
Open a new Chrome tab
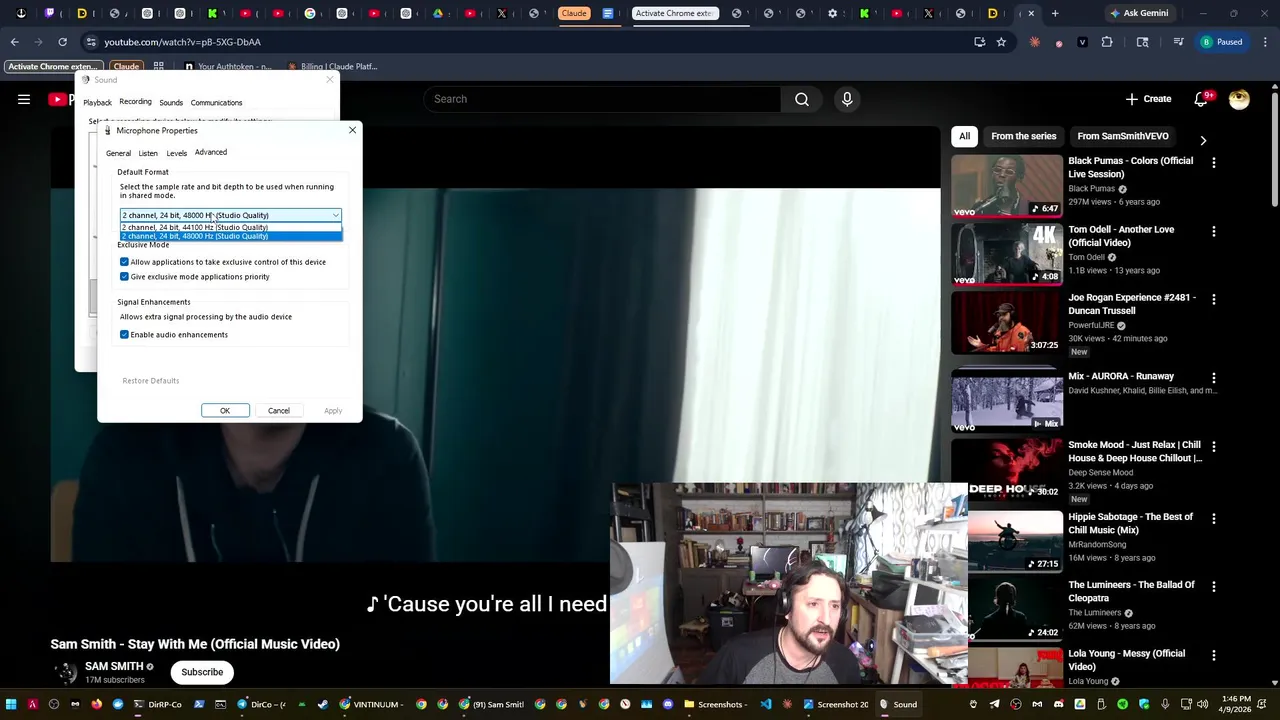point(1055,14)
